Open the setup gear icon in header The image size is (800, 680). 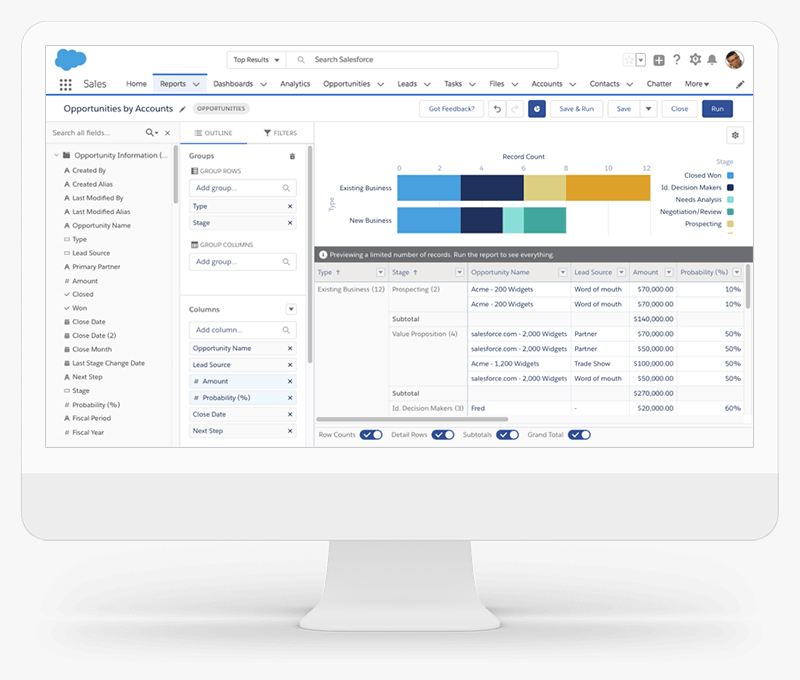click(695, 60)
